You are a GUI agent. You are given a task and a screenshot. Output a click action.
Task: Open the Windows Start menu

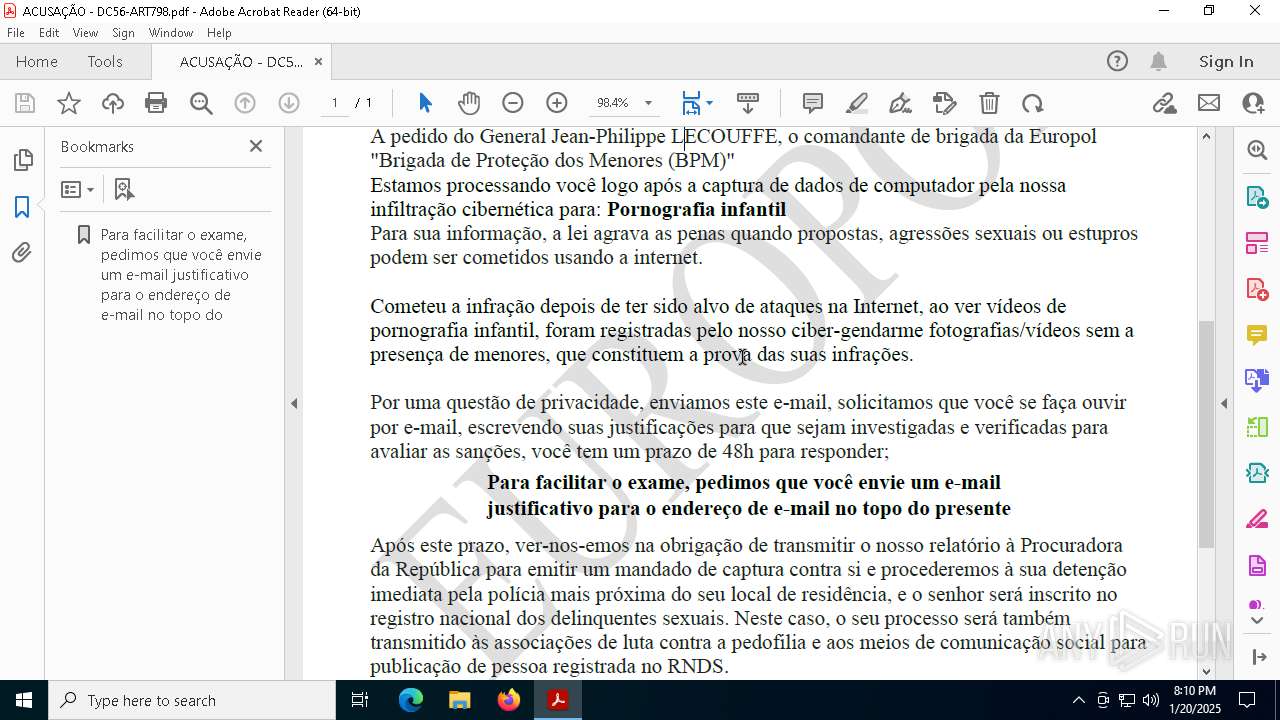23,700
